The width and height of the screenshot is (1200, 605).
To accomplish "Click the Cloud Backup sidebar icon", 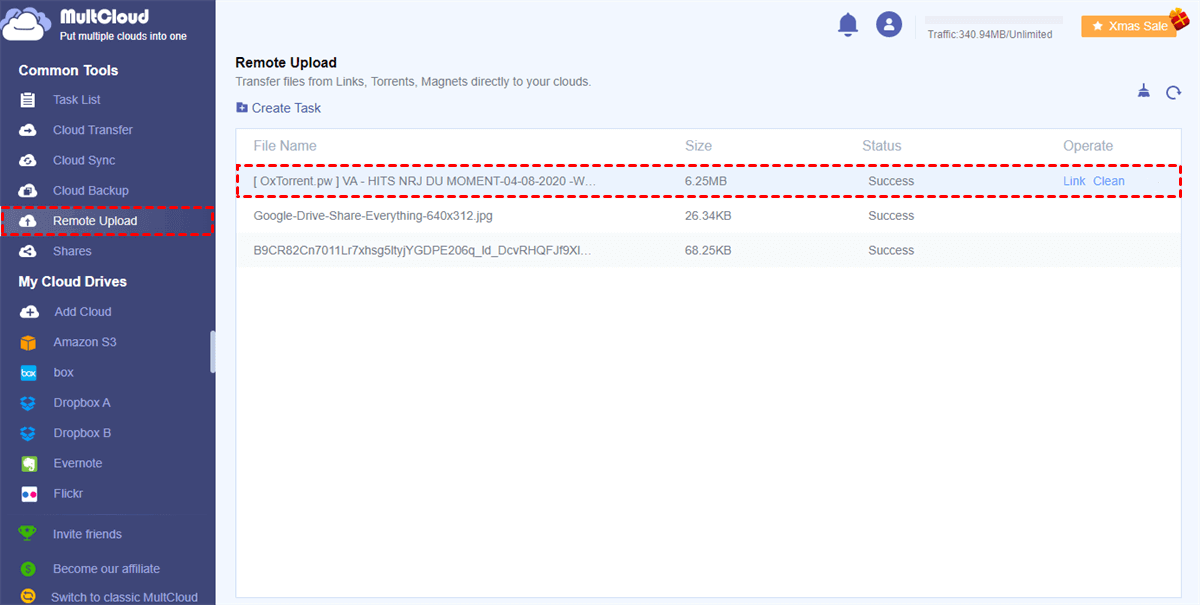I will [29, 190].
